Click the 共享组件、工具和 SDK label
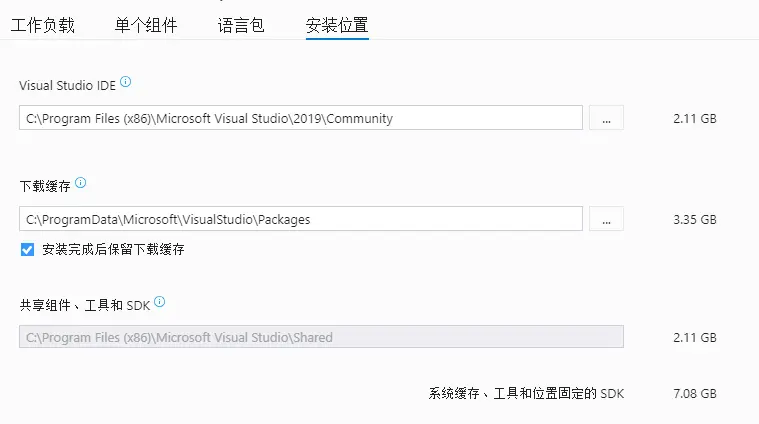 [85, 305]
